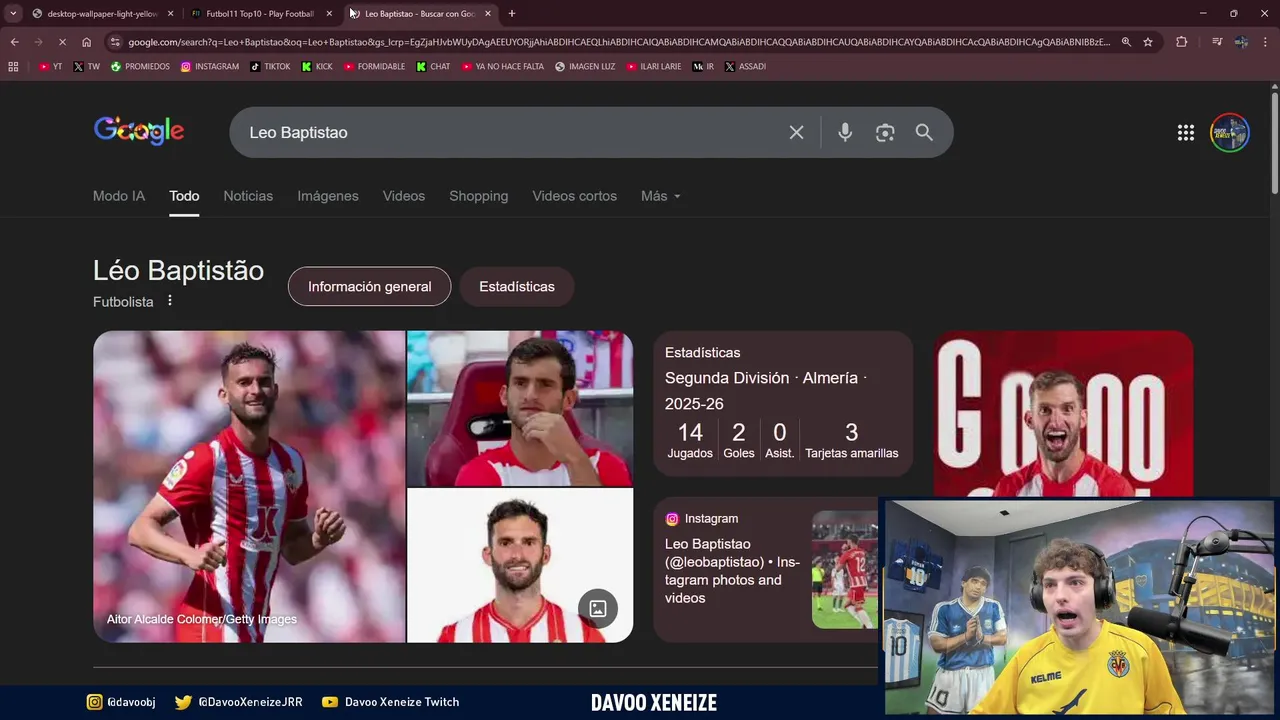
Task: Open the Google account avatar on results page
Action: click(1230, 132)
